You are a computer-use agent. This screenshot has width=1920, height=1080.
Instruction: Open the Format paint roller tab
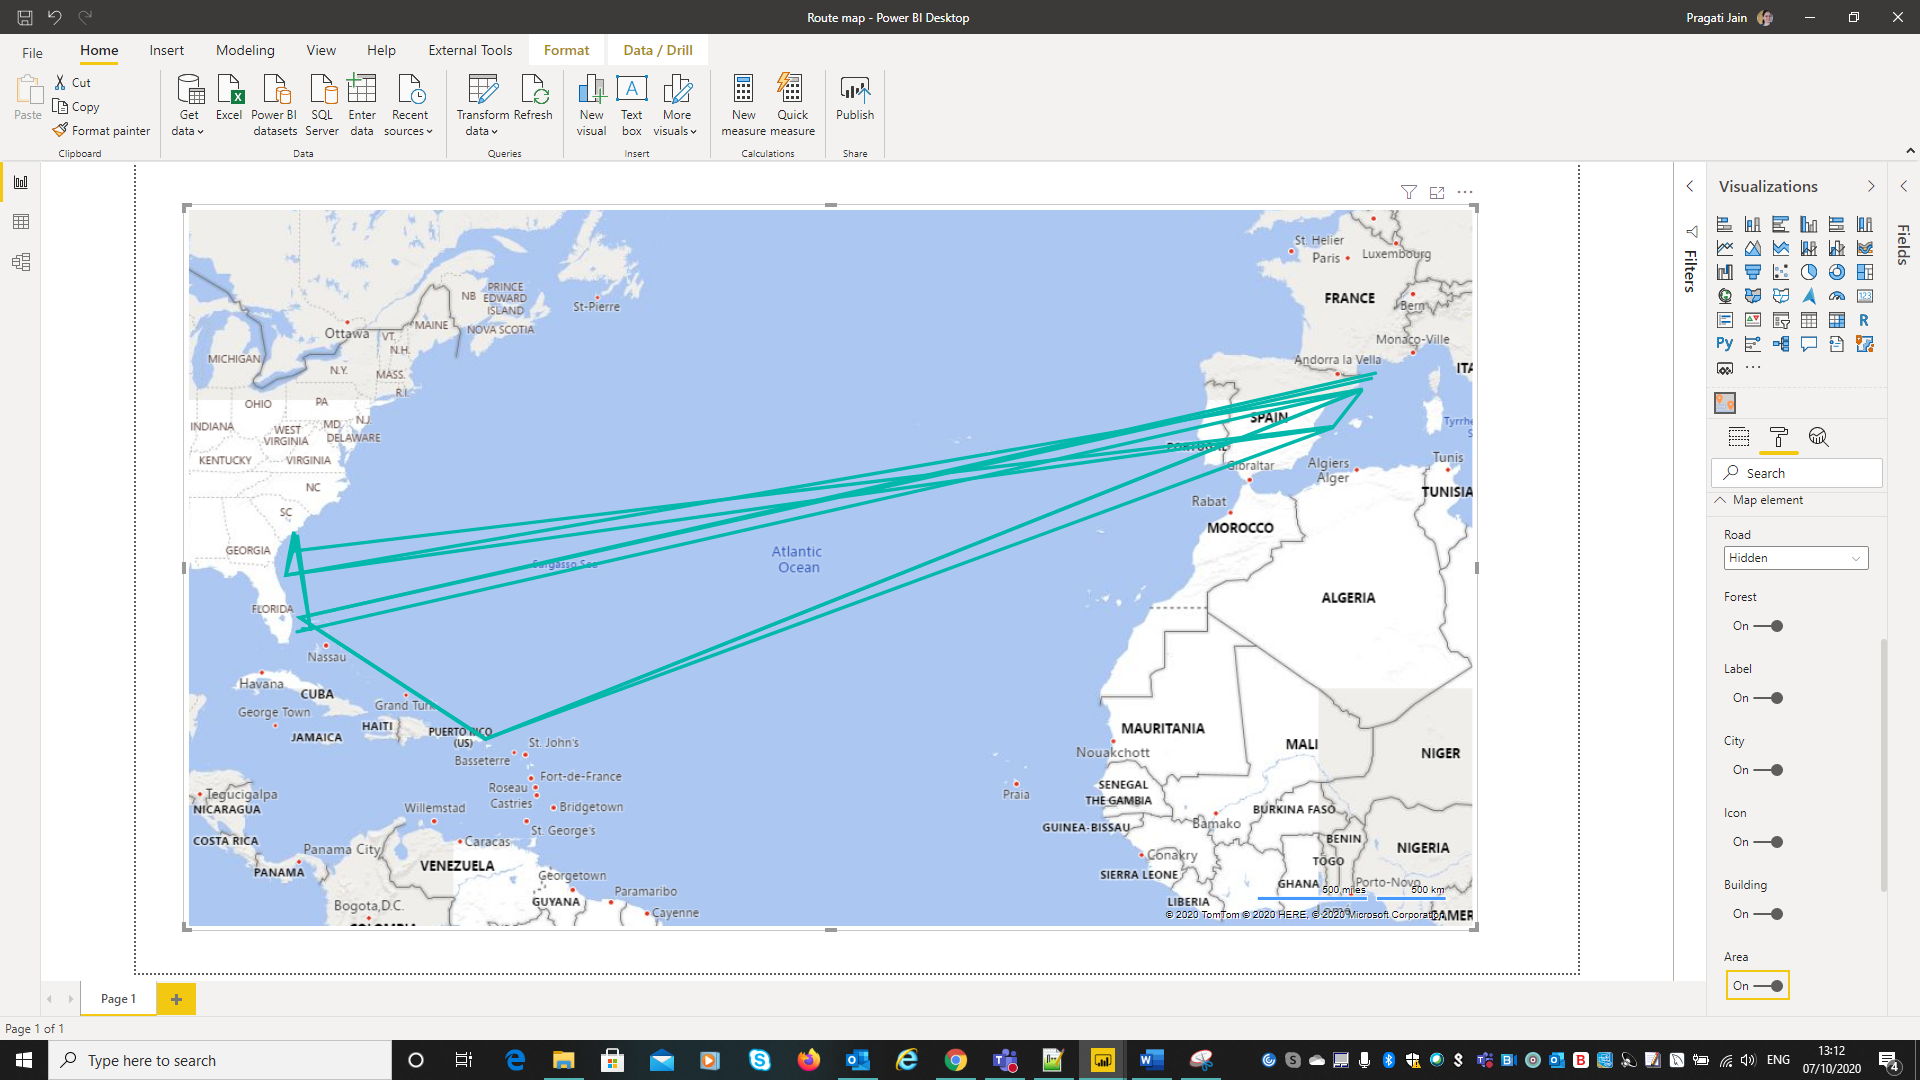click(x=1779, y=437)
